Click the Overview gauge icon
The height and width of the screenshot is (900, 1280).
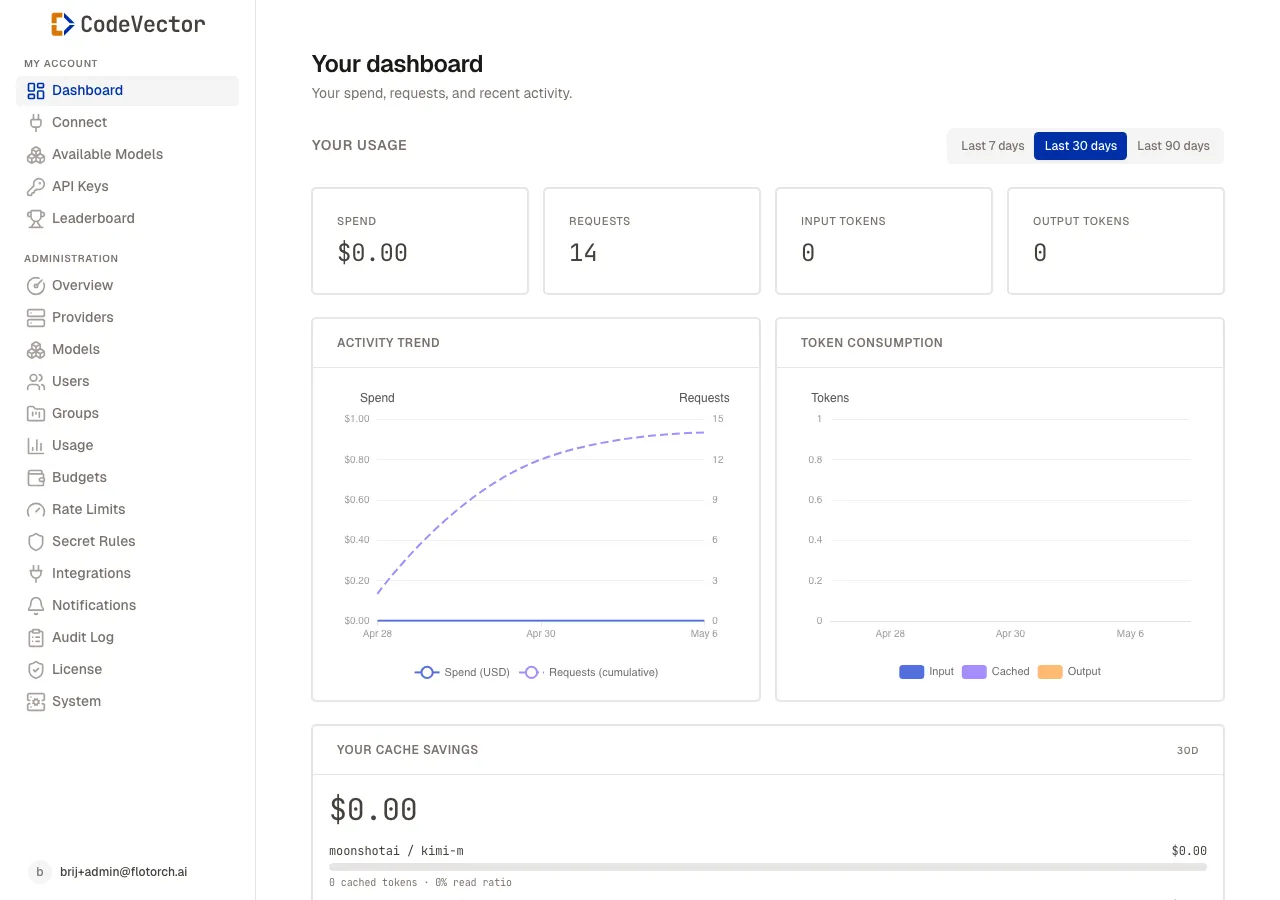36,286
